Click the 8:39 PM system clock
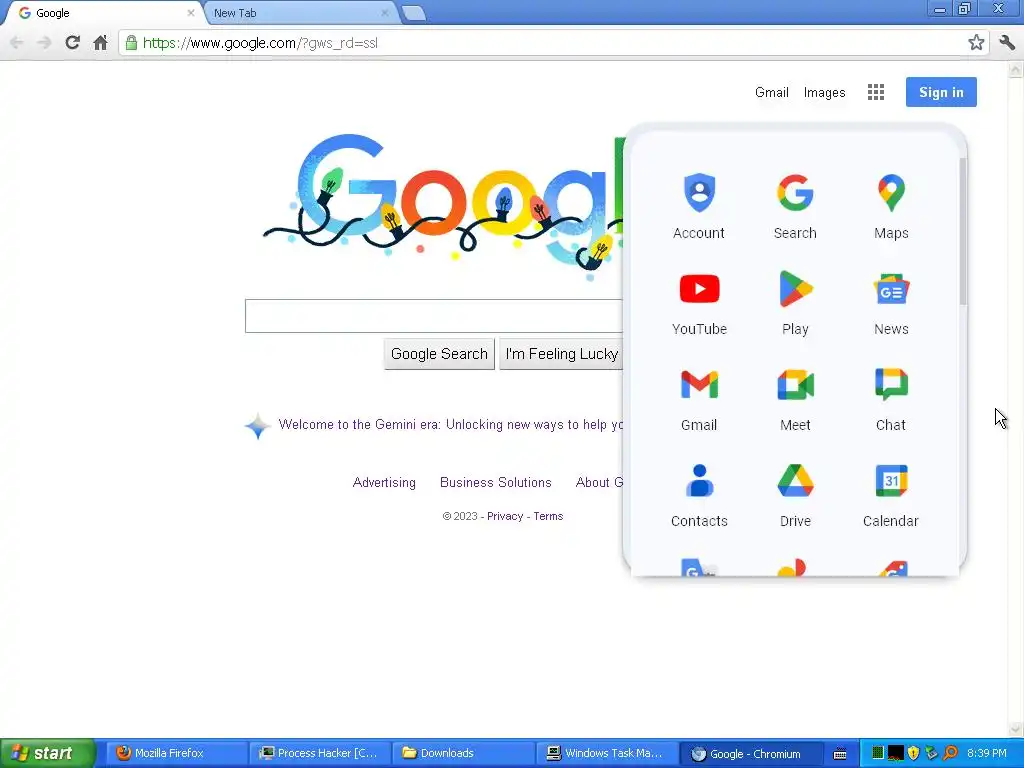Viewport: 1024px width, 768px height. (x=987, y=753)
